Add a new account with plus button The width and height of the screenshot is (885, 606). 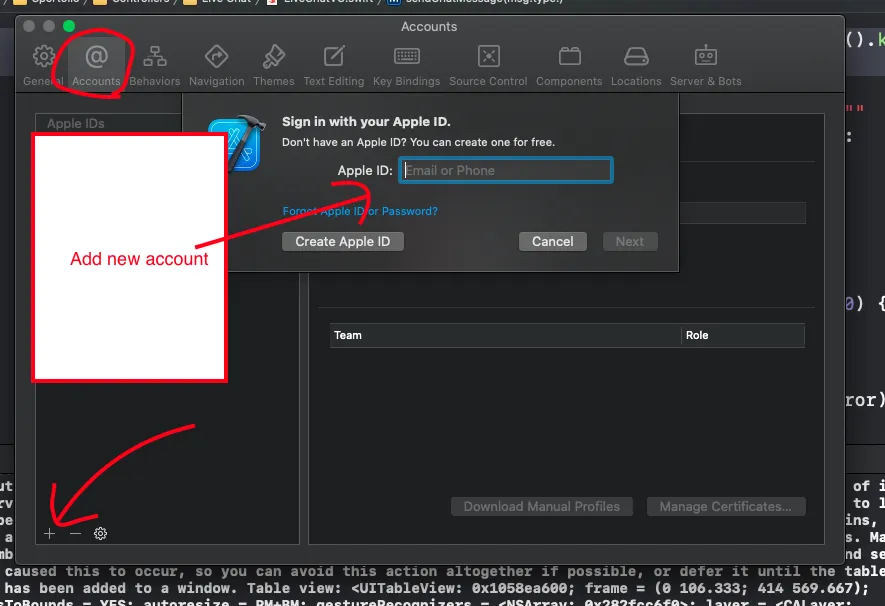pos(50,533)
